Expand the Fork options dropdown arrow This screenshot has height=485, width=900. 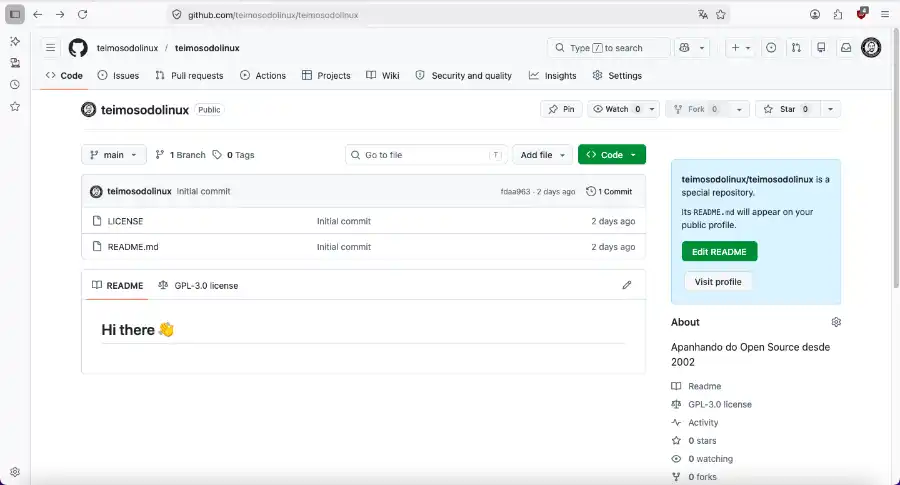pos(739,109)
